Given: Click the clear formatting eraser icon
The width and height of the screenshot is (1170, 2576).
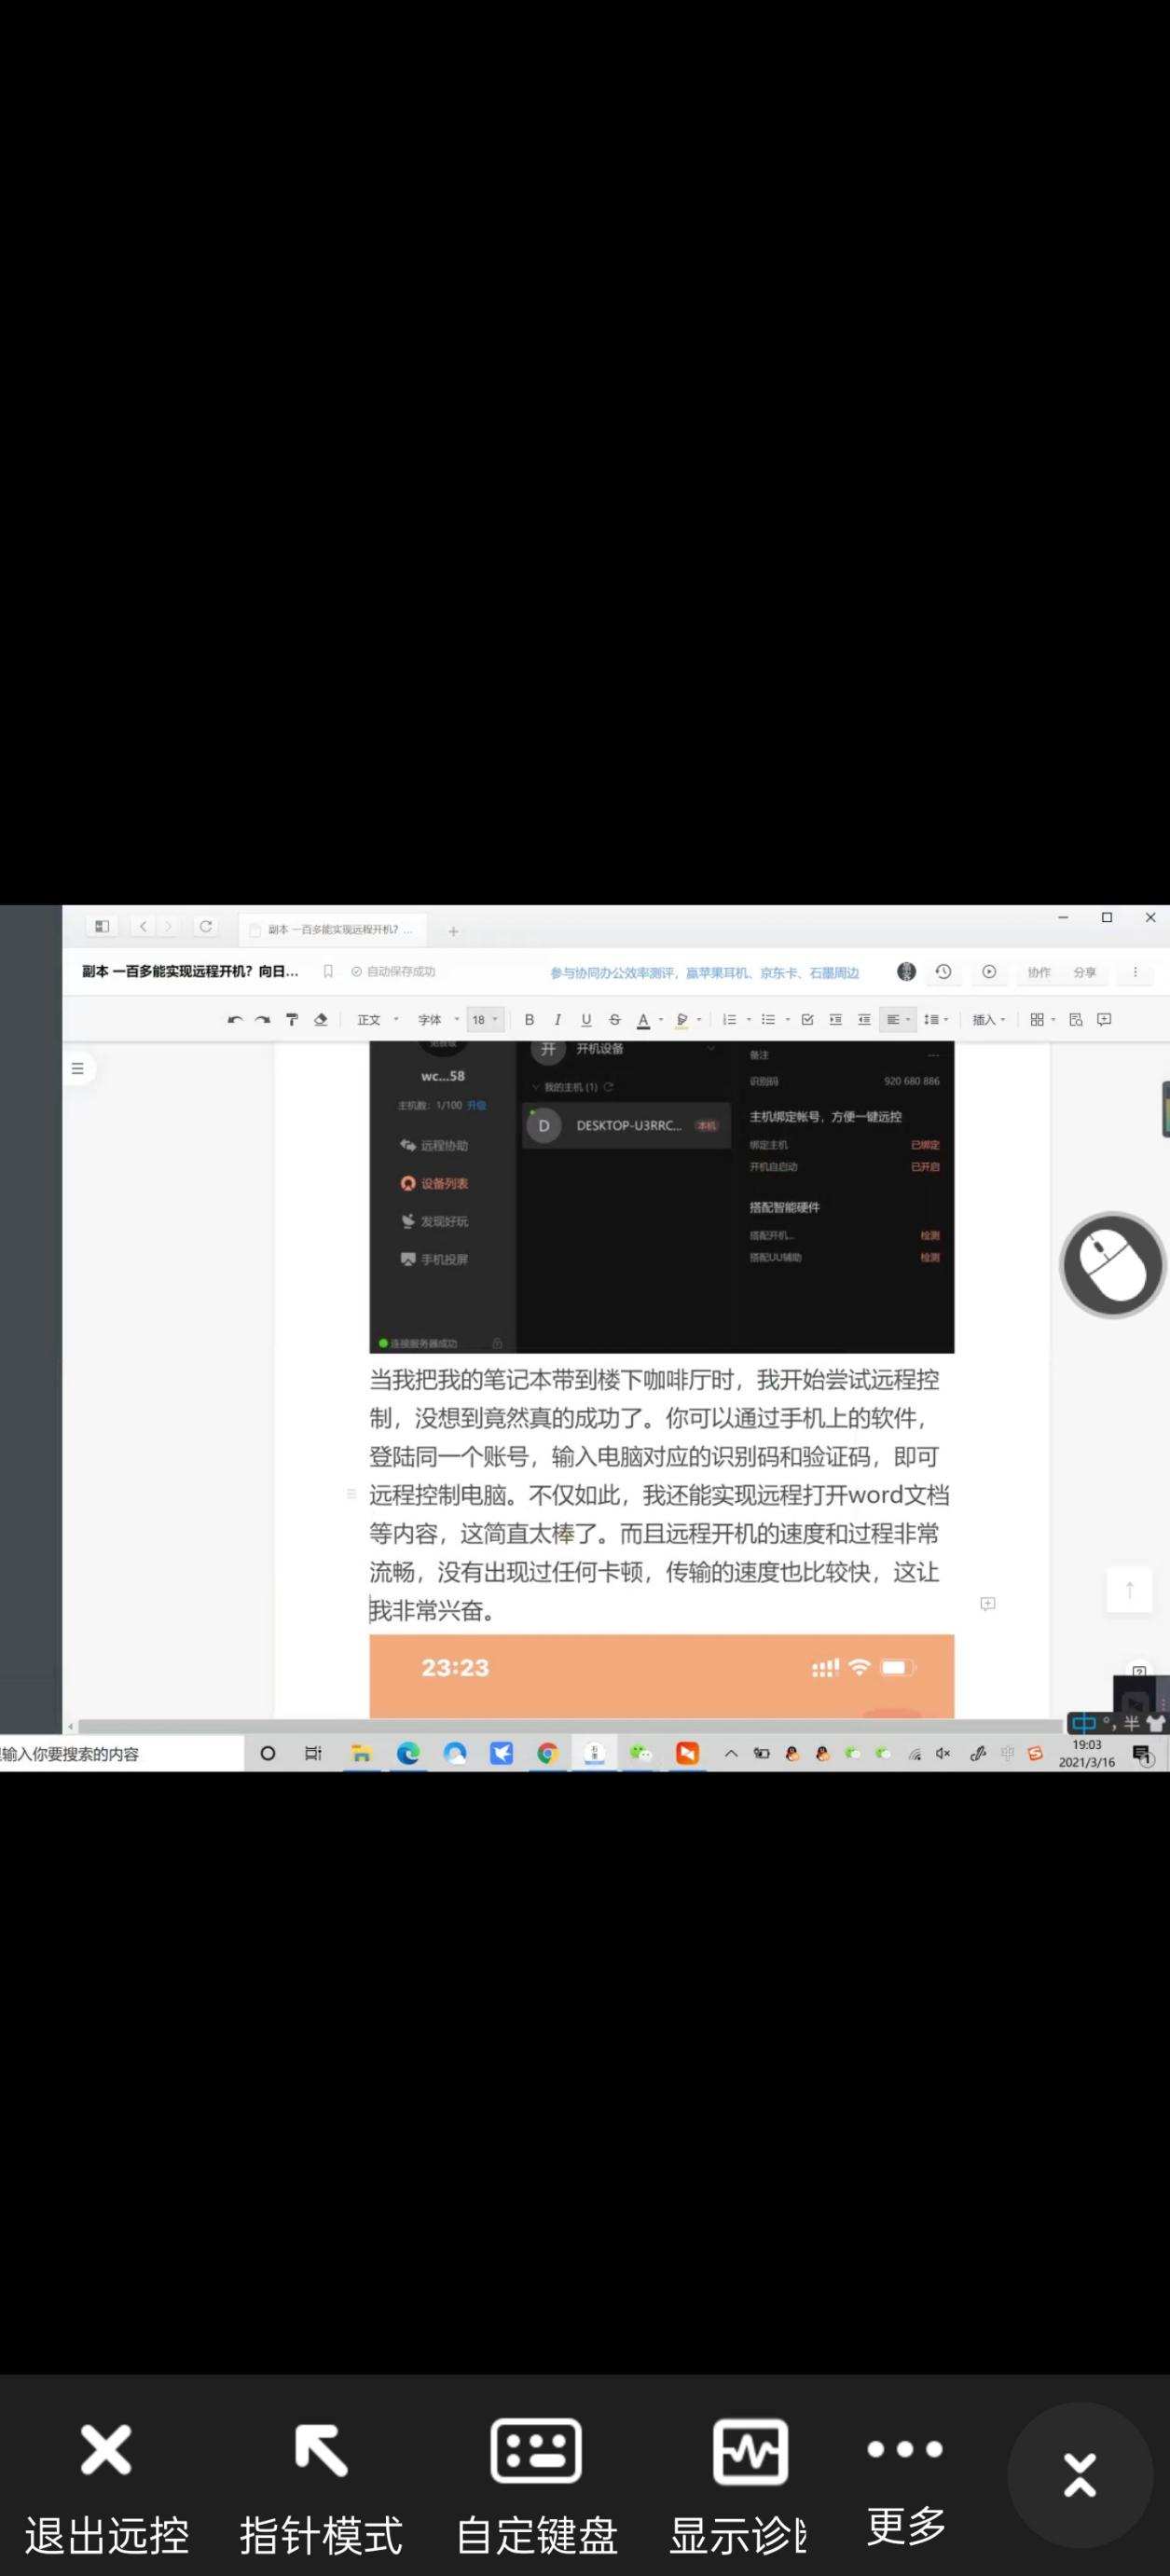Looking at the screenshot, I should [x=321, y=1020].
